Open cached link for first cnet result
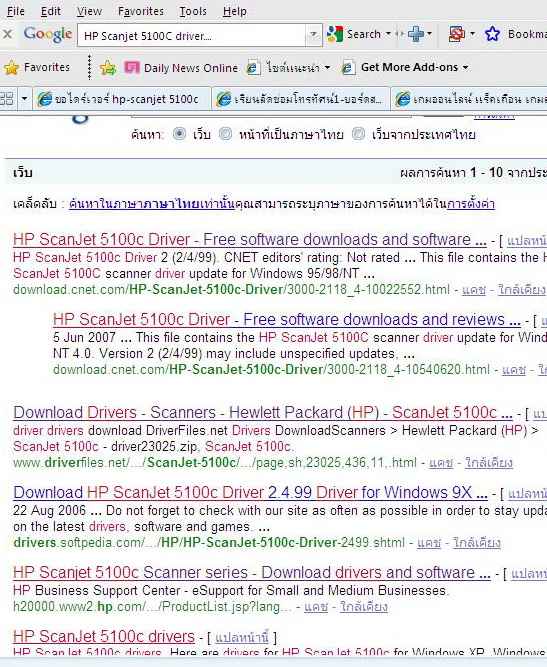 pyautogui.click(x=473, y=290)
